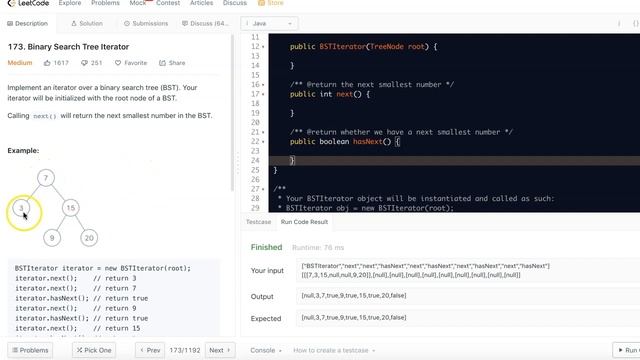
Task: Click the Your input text box
Action: [x=468, y=271]
